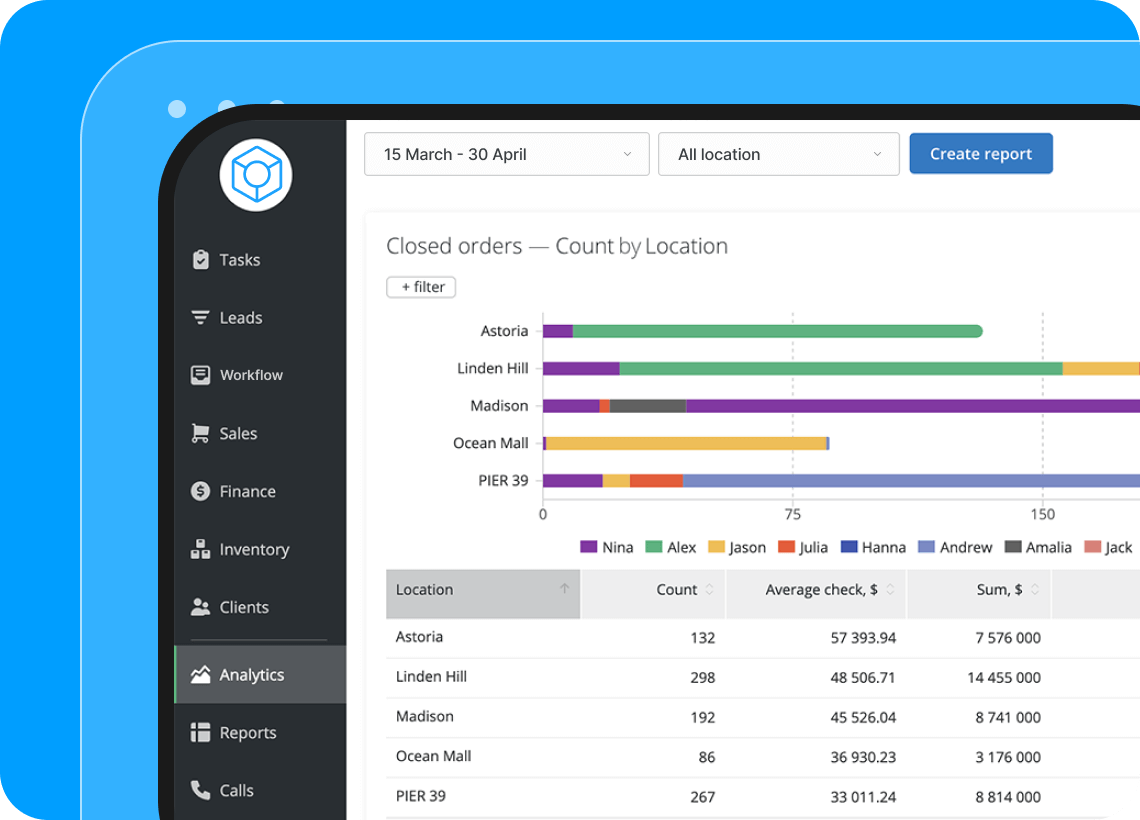The width and height of the screenshot is (1140, 820).
Task: Click the Calls phone icon
Action: [x=200, y=790]
